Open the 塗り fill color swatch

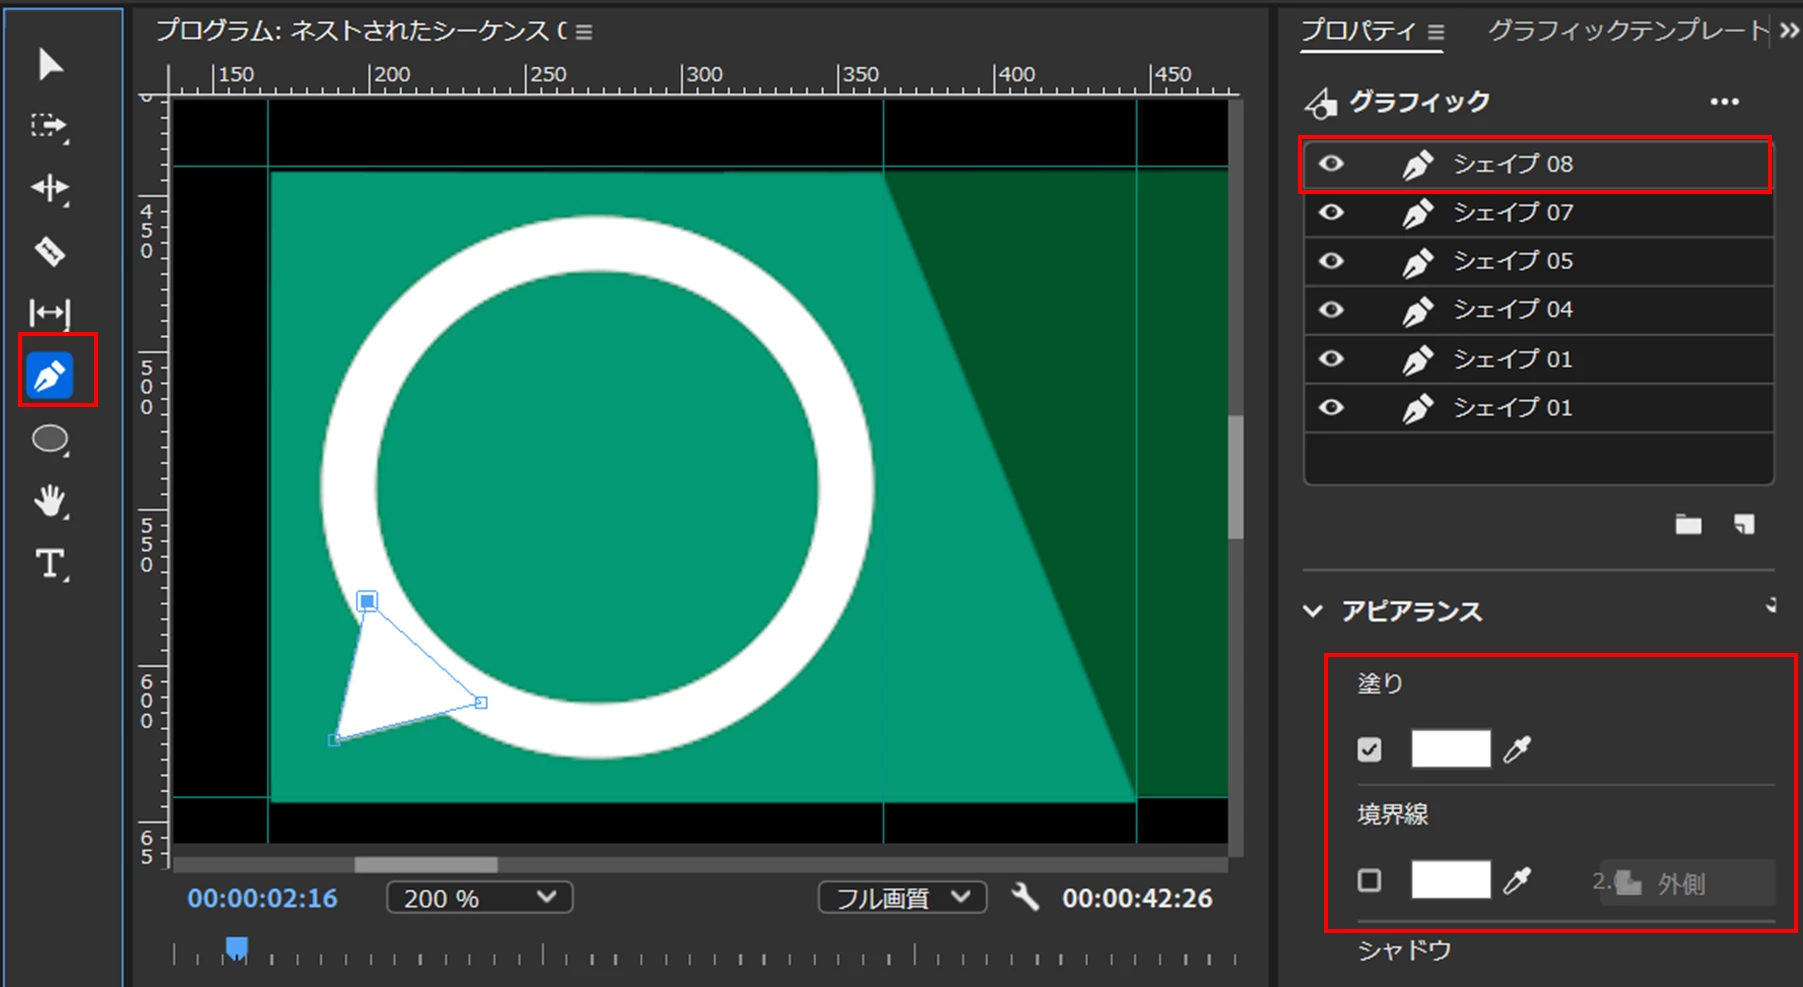click(x=1450, y=749)
